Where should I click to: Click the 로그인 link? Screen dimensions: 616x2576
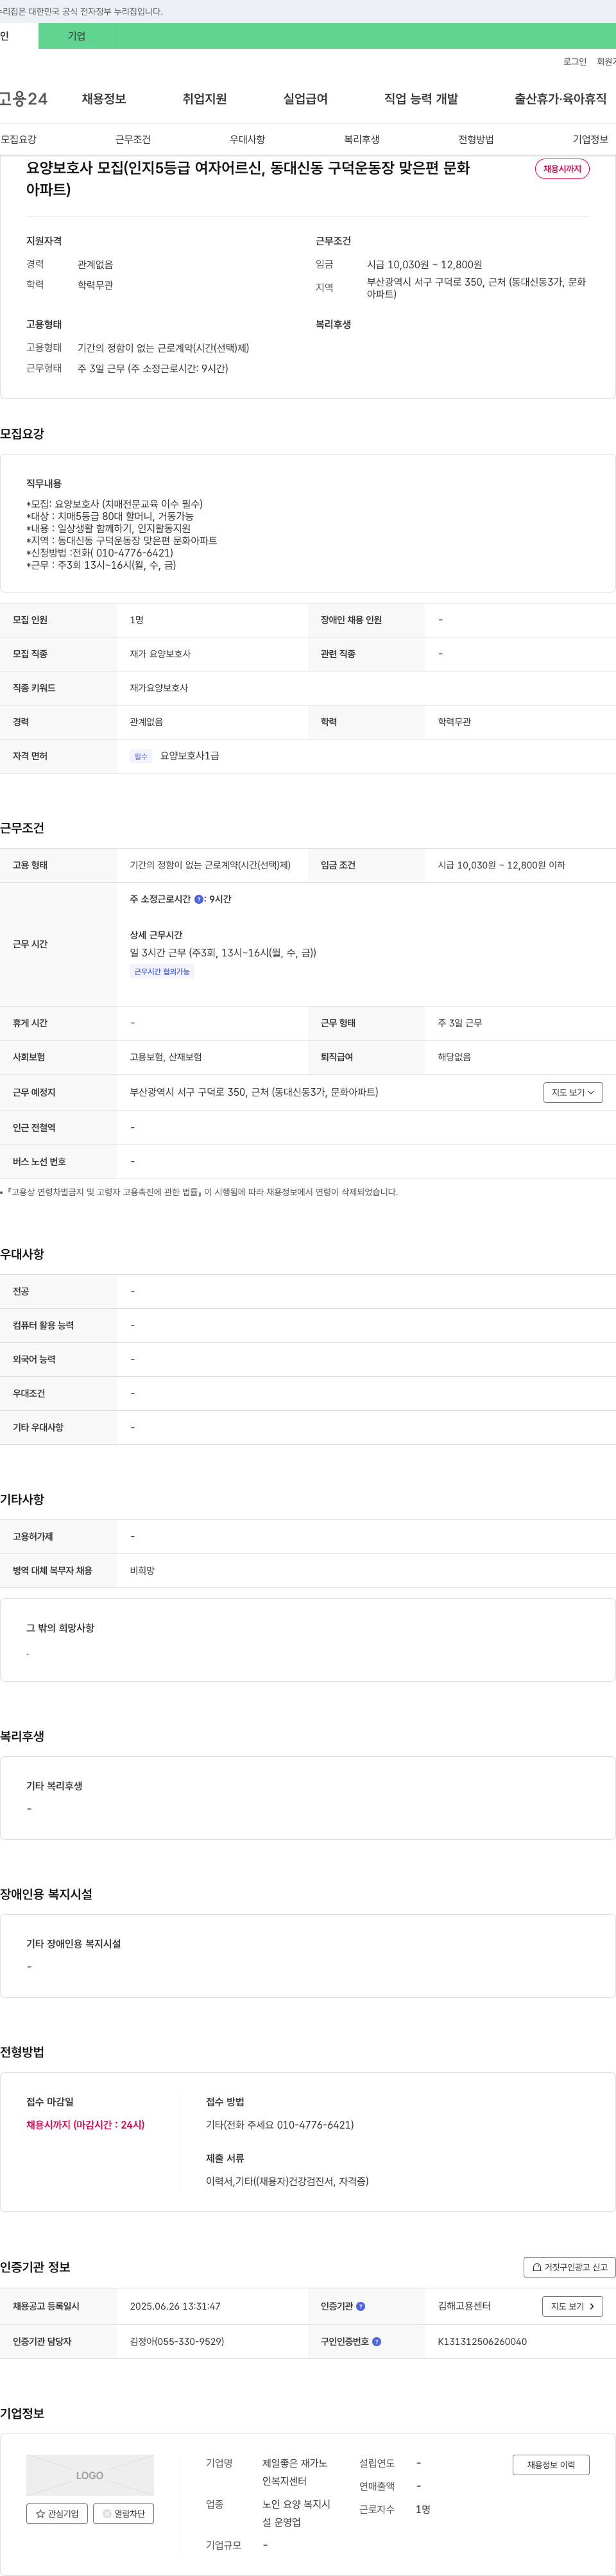[x=574, y=62]
